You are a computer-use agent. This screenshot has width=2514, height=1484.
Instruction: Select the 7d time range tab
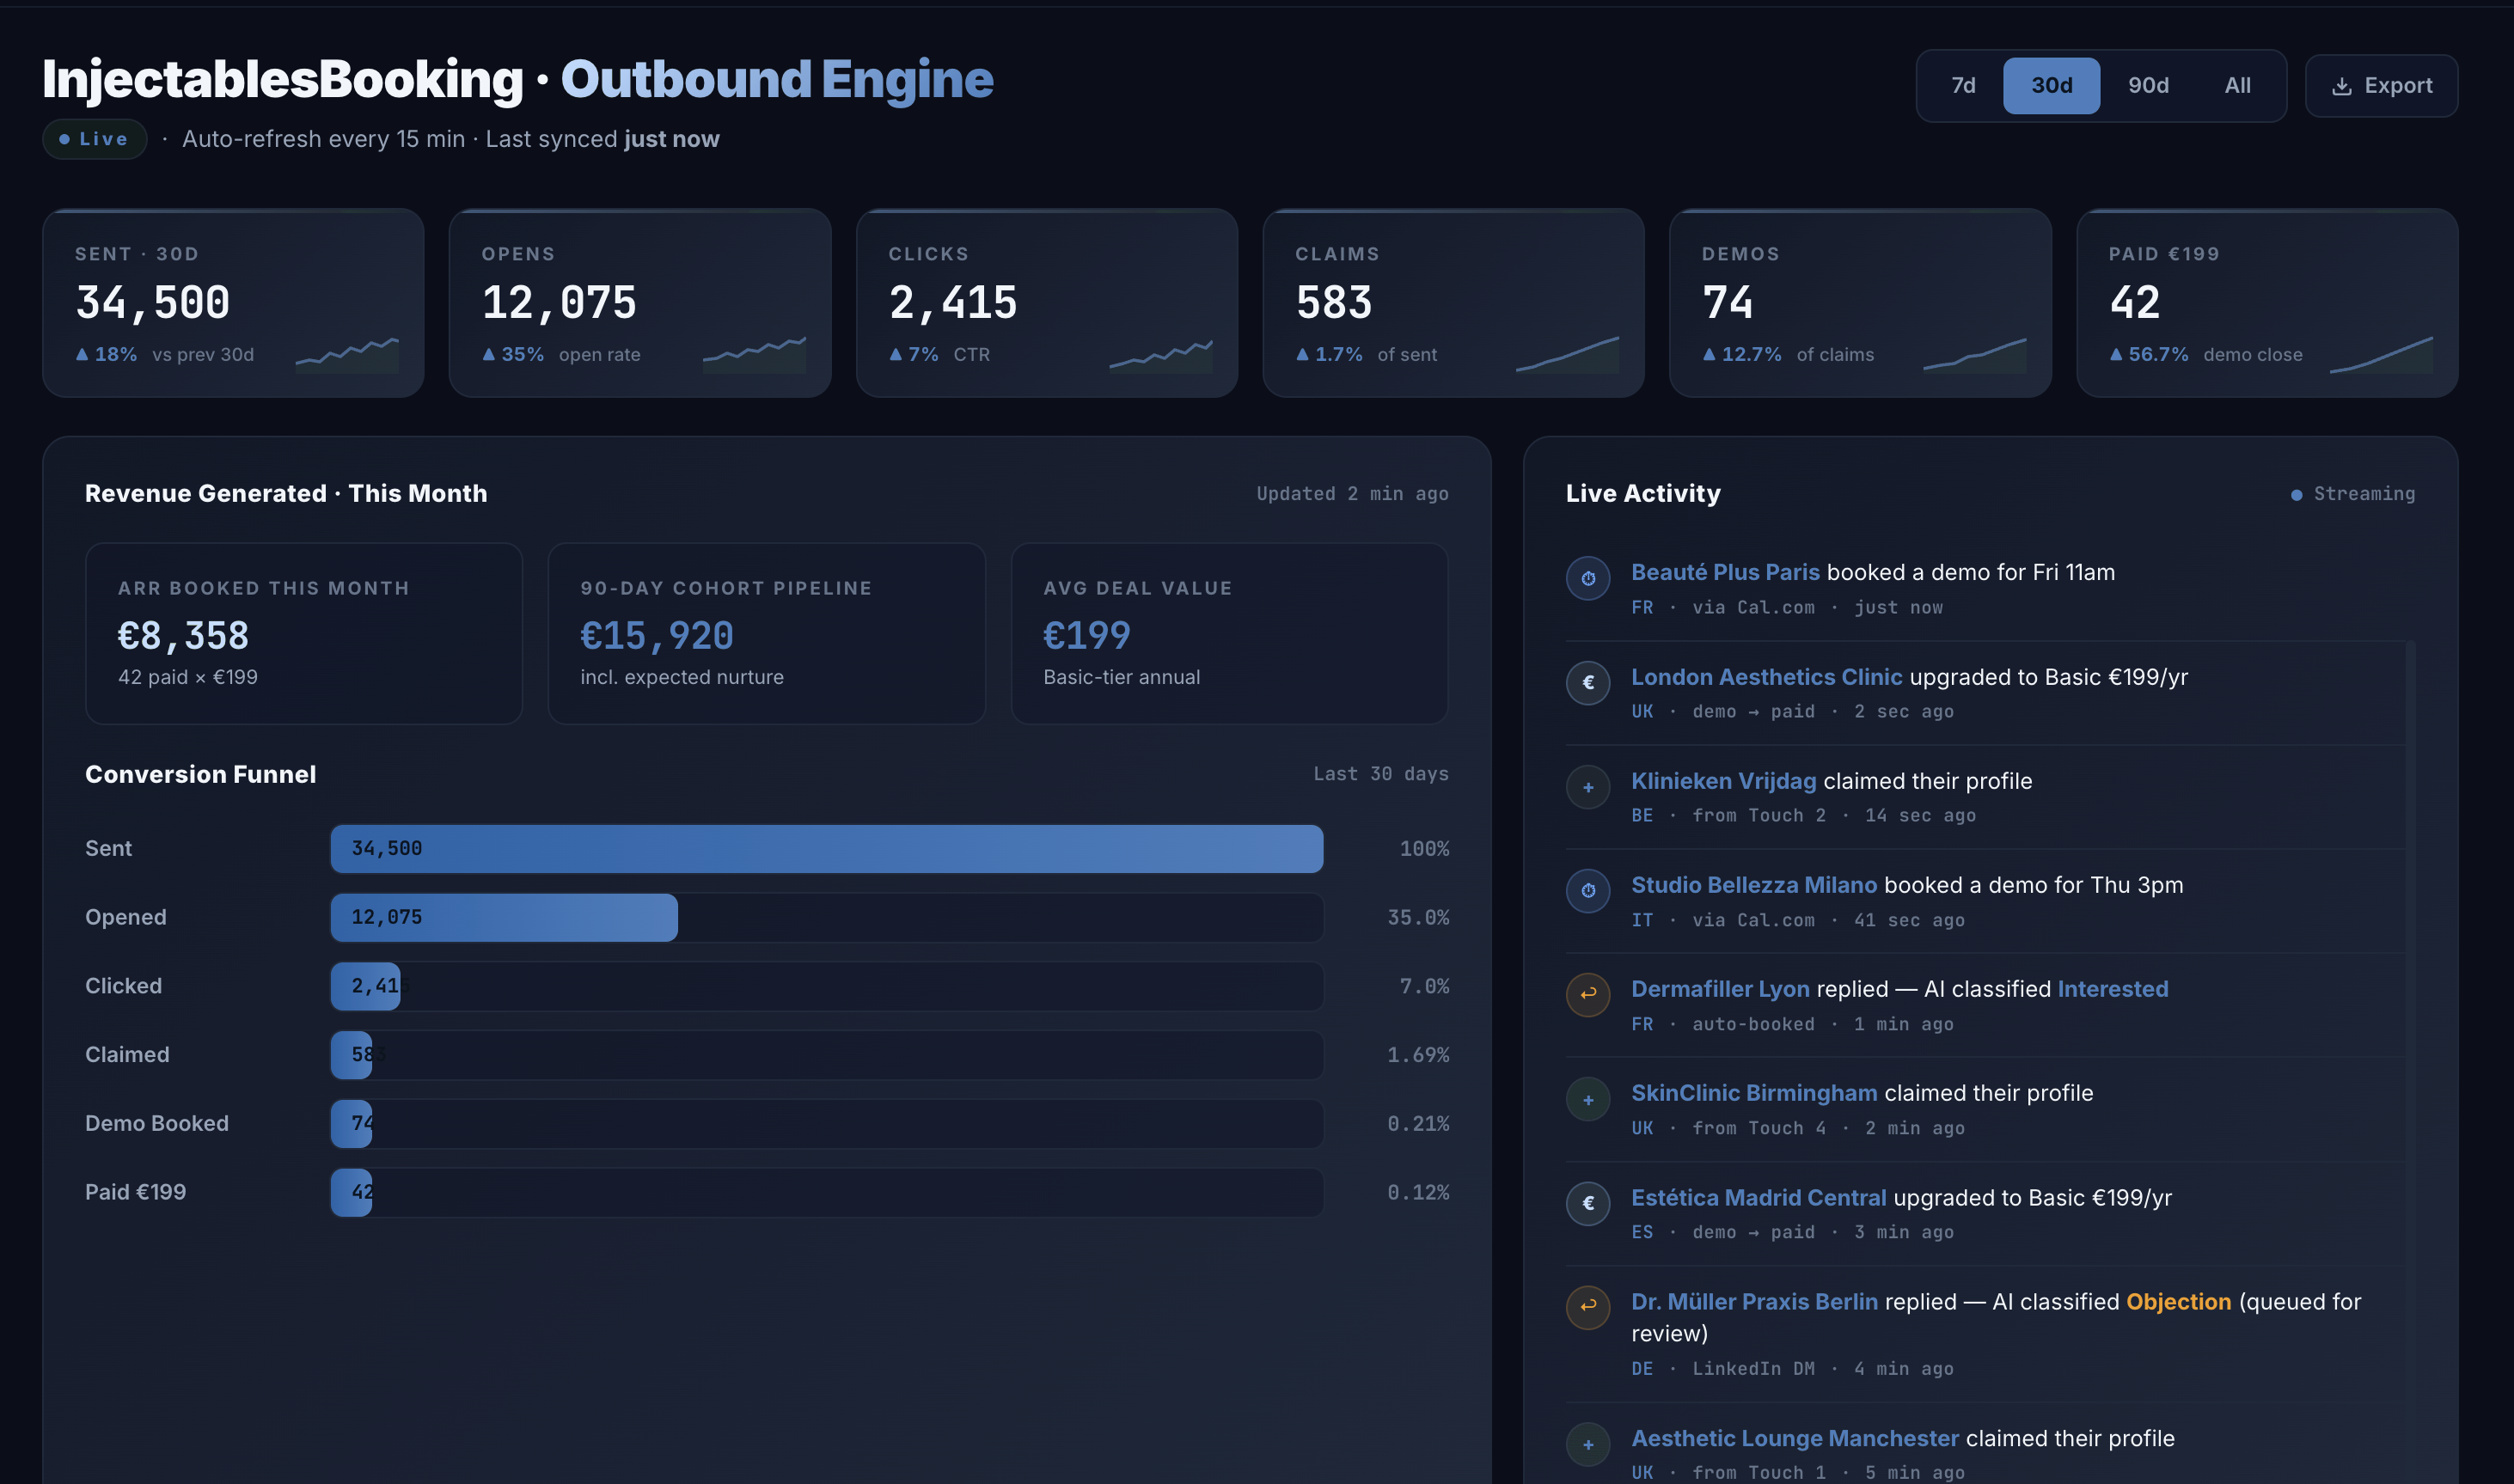[1963, 86]
